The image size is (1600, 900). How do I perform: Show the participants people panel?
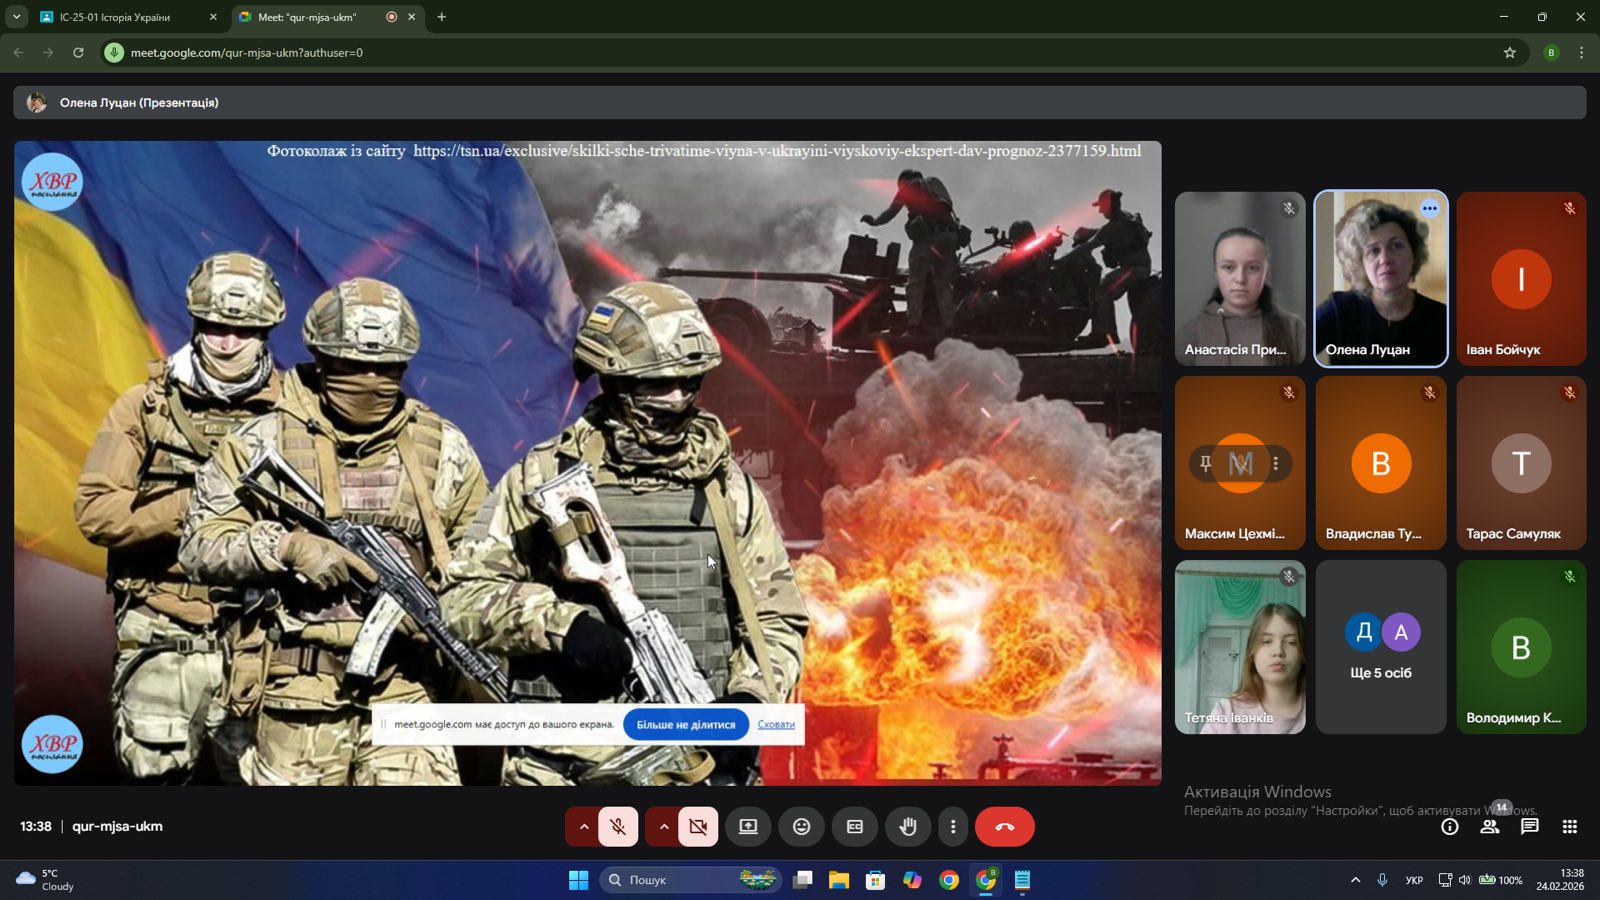click(x=1489, y=827)
